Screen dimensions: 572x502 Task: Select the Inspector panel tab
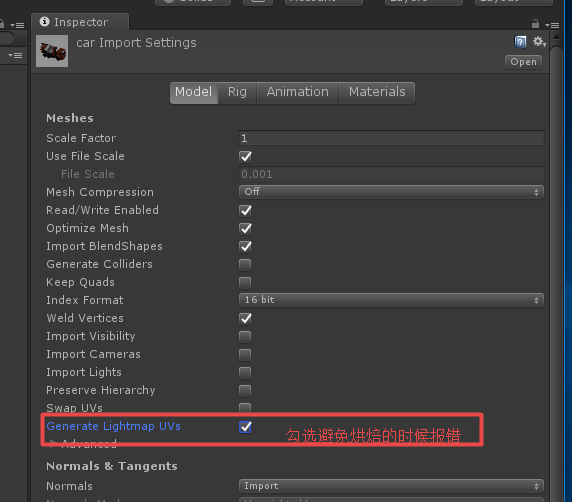[80, 22]
